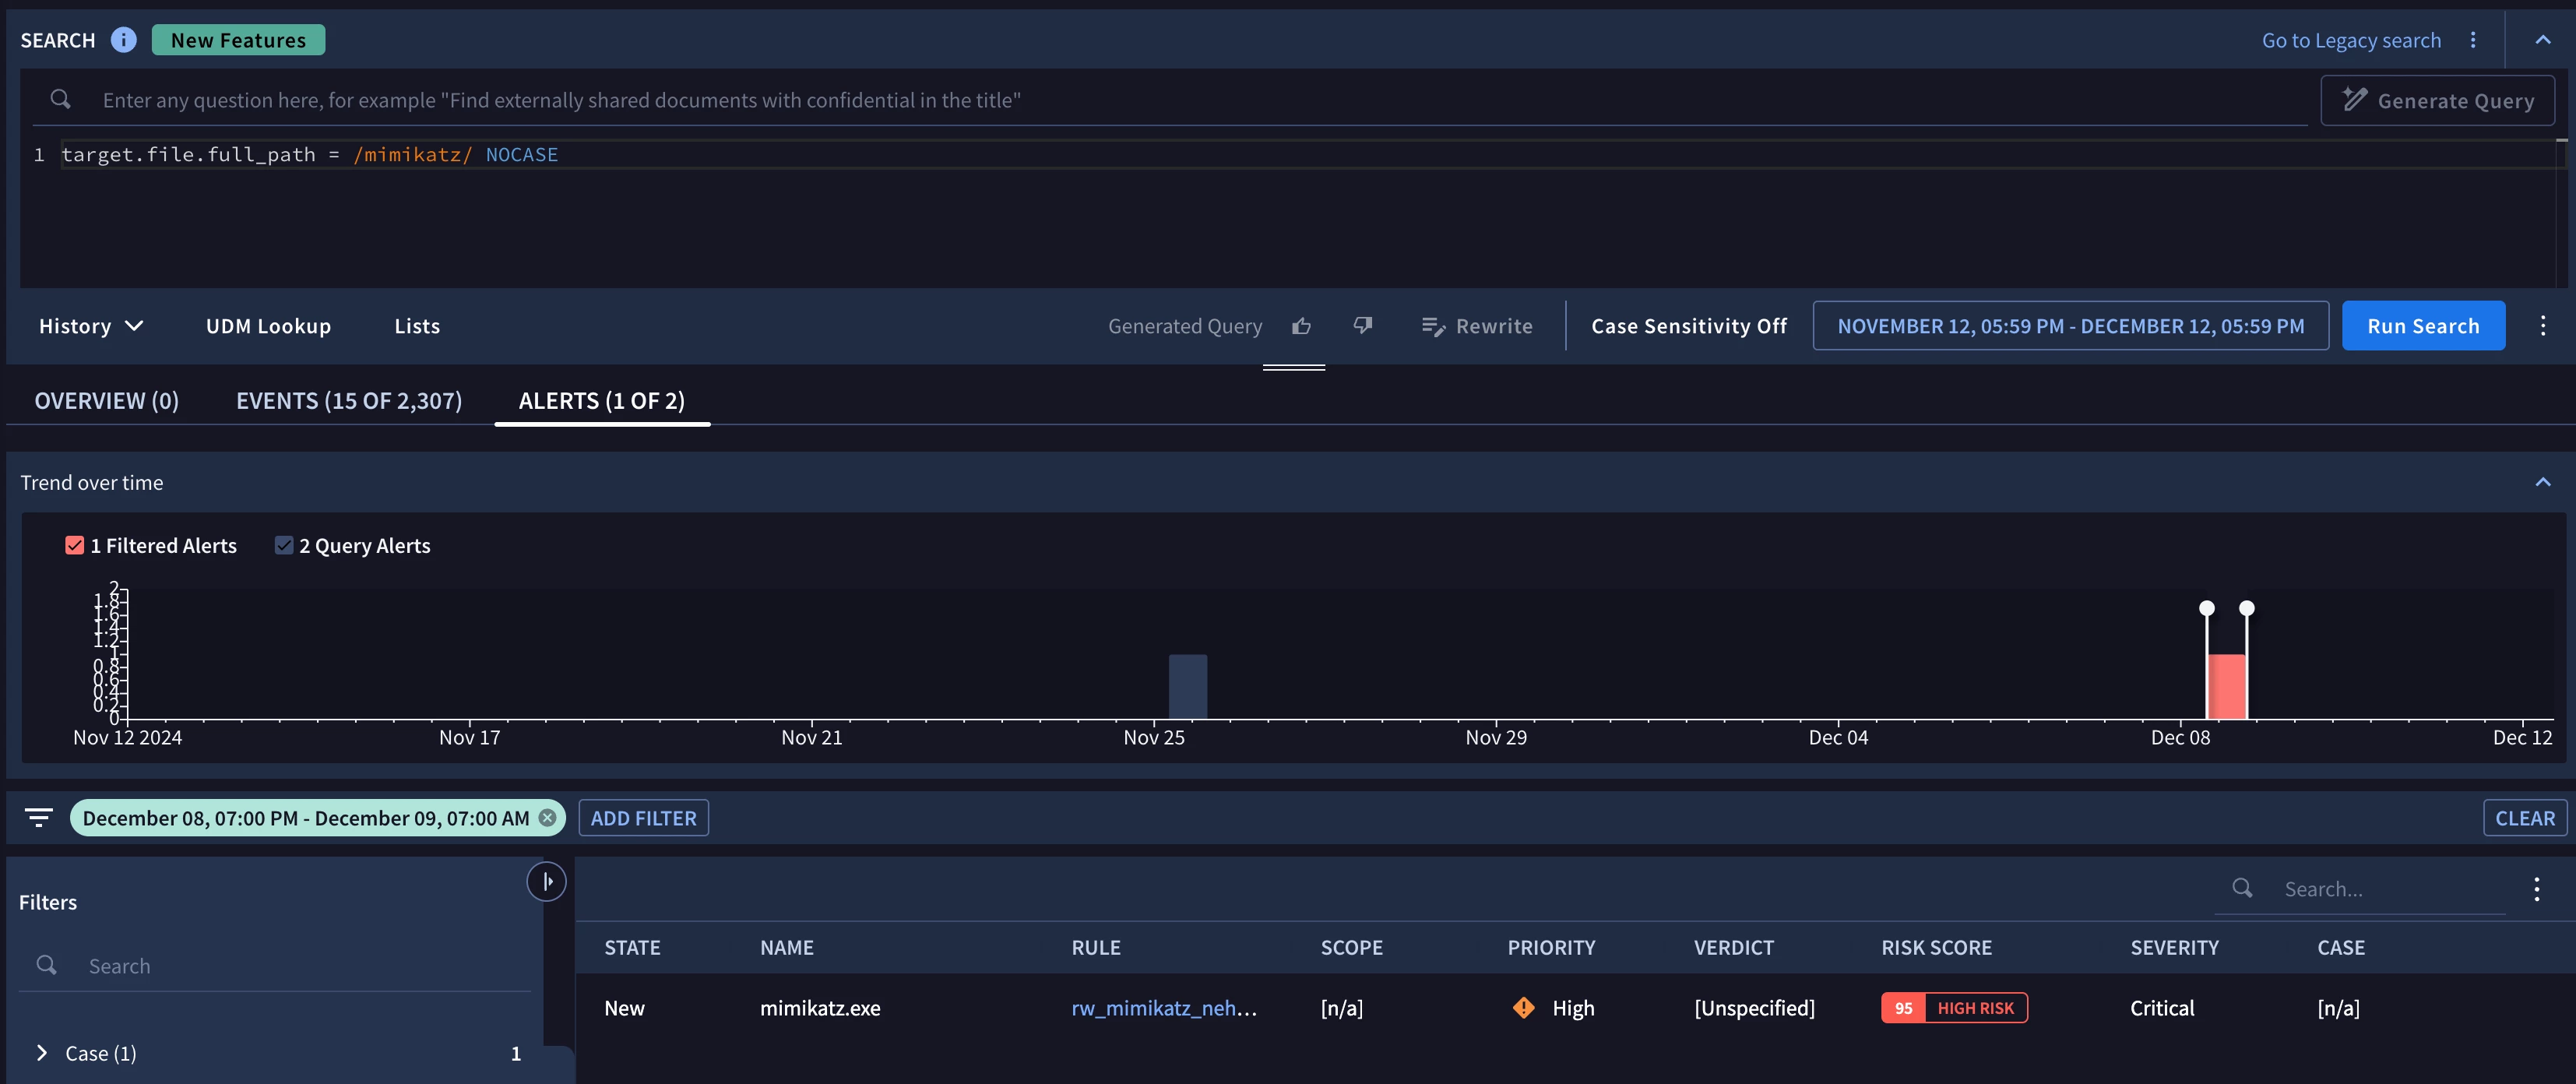
Task: Select the ALERTS (1 OF 2) tab
Action: [x=601, y=400]
